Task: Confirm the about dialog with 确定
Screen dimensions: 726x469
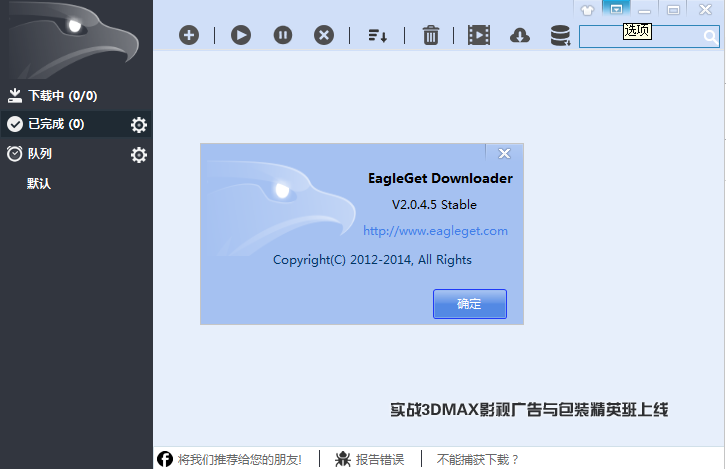Action: coord(470,304)
